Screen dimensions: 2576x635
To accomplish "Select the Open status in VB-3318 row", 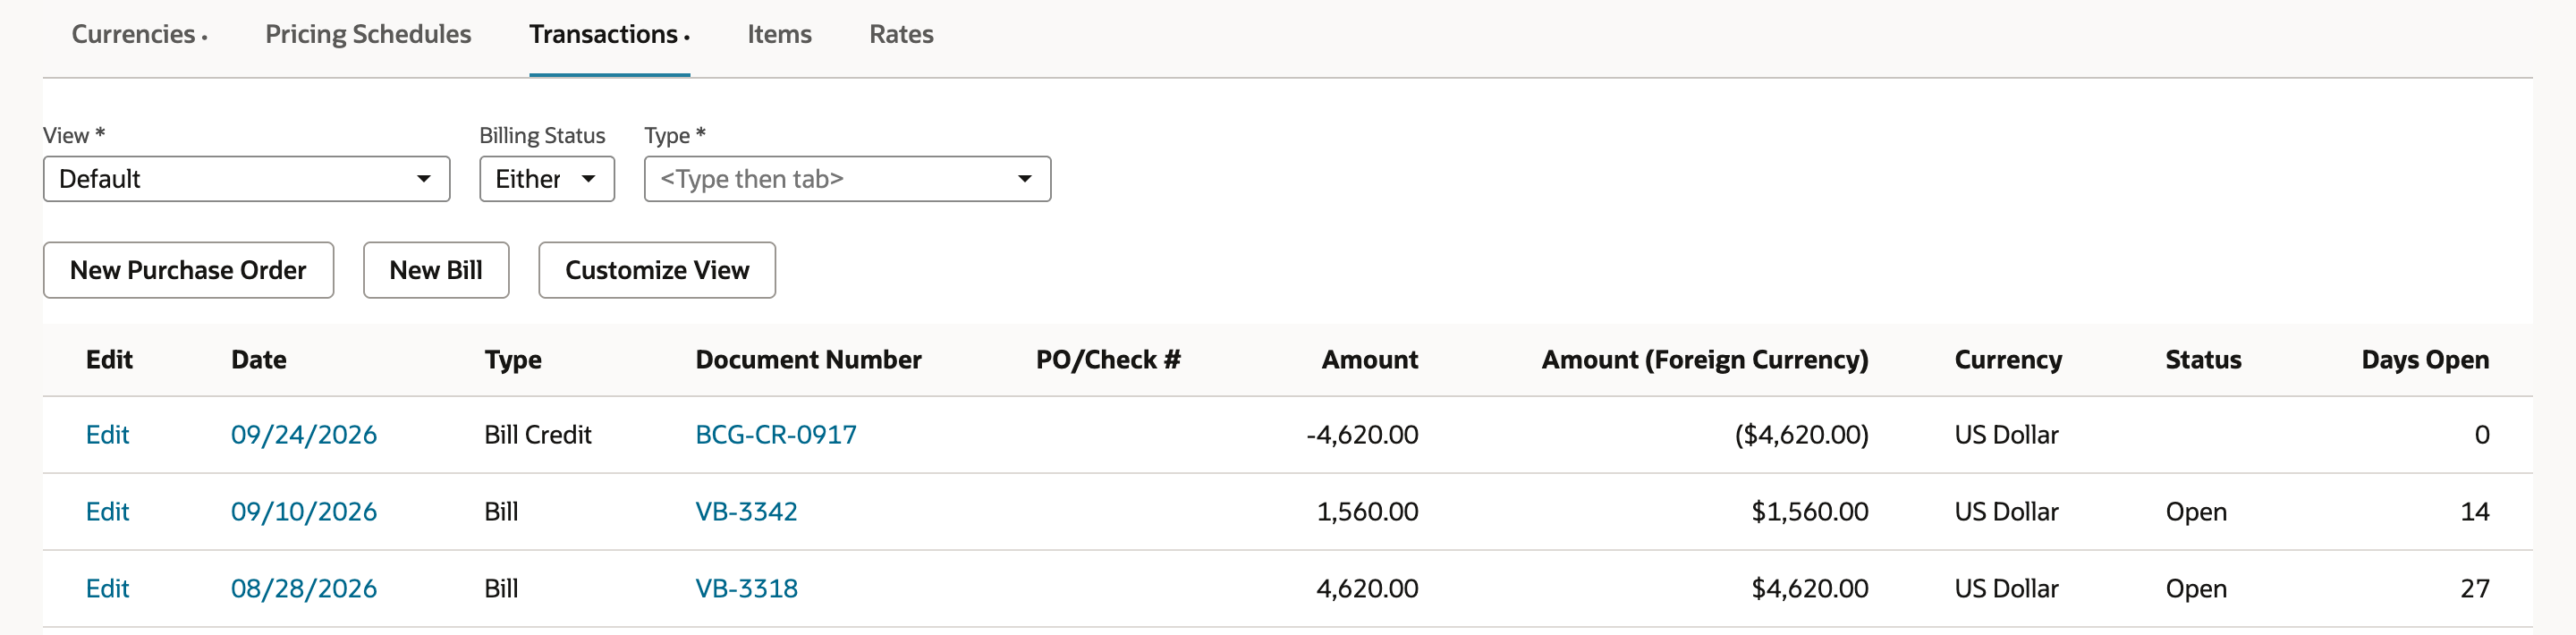I will [x=2196, y=589].
